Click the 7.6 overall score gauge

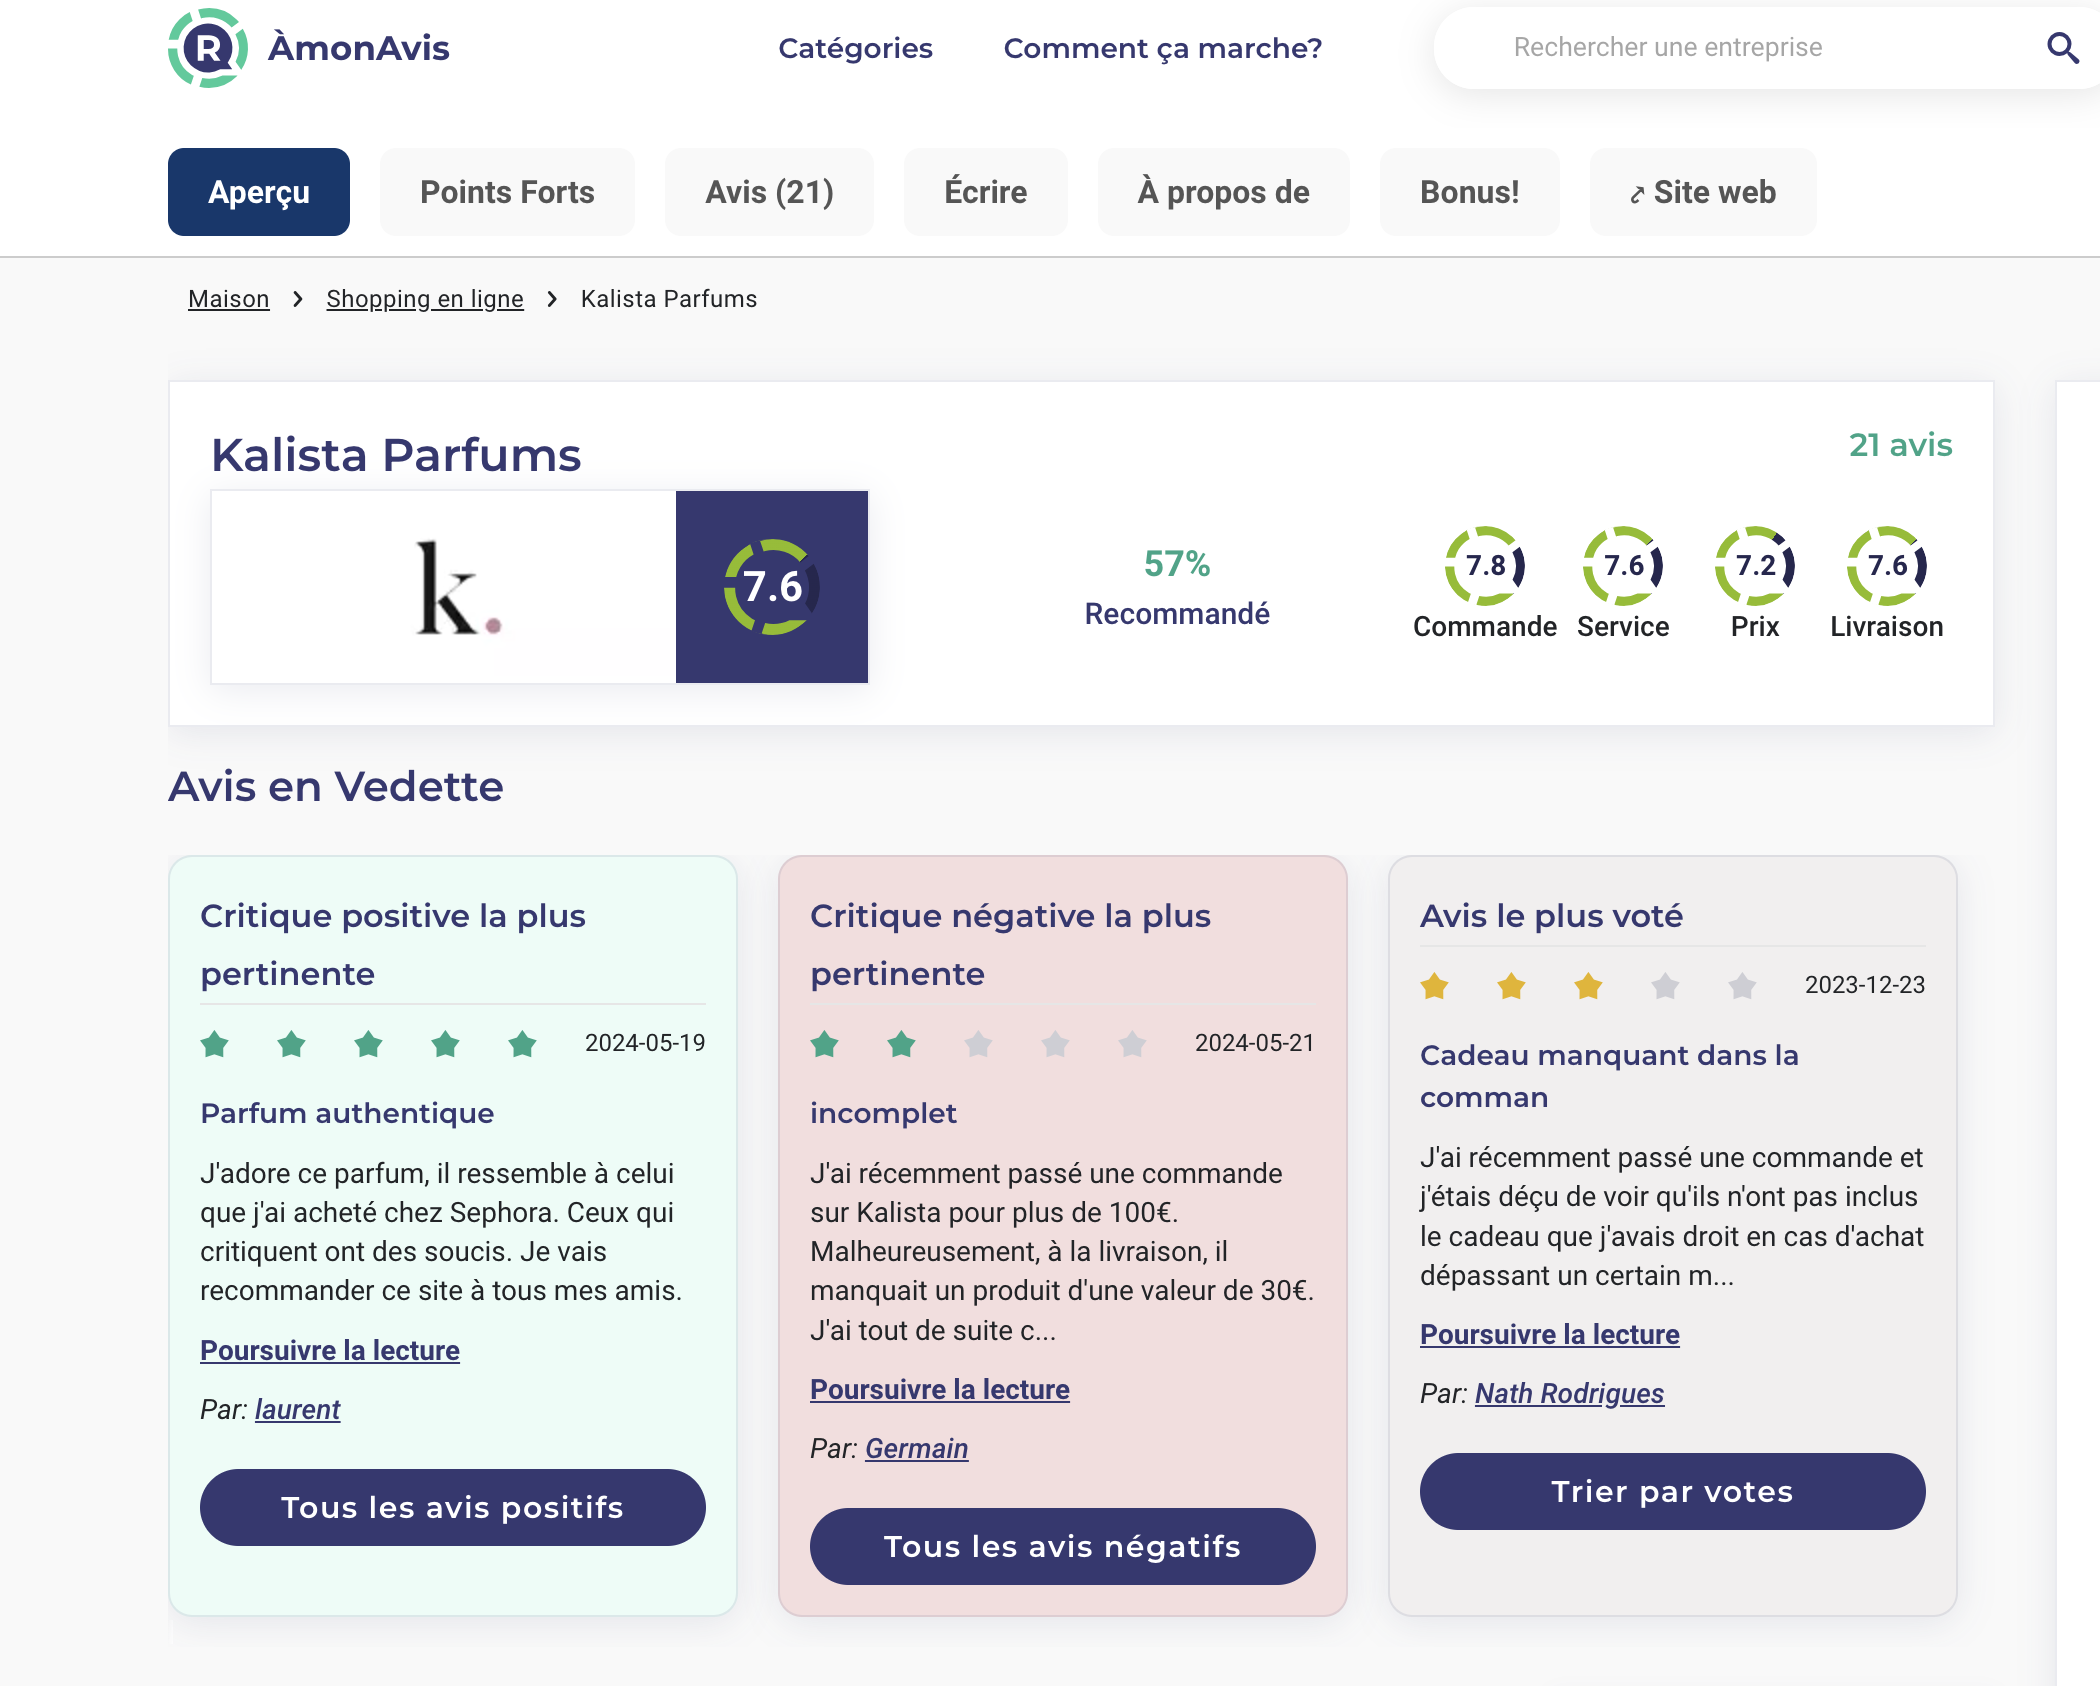pyautogui.click(x=772, y=587)
